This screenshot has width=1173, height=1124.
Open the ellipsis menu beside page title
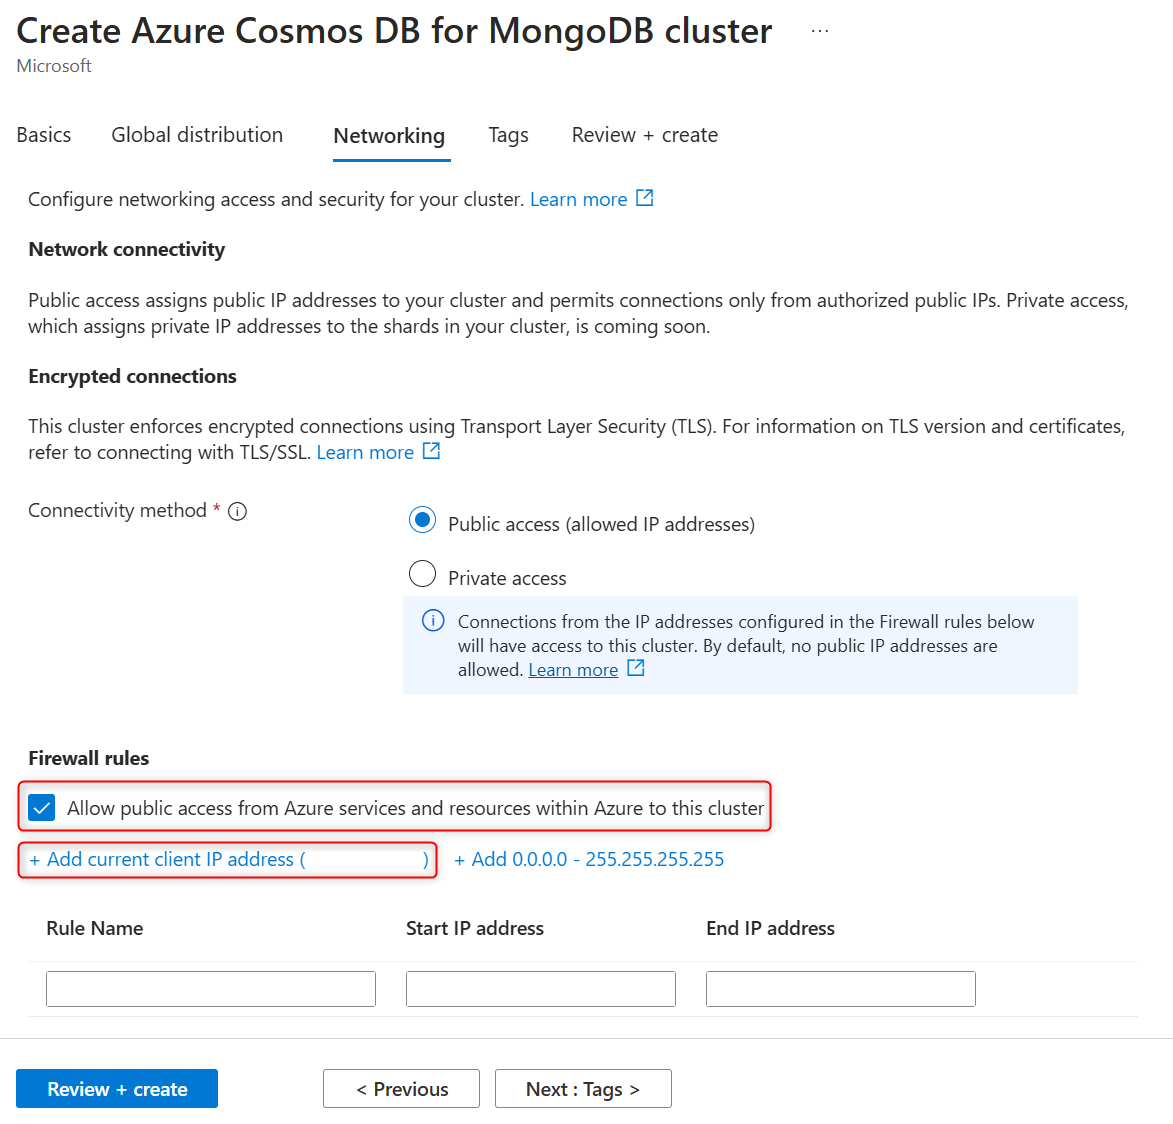tap(820, 31)
